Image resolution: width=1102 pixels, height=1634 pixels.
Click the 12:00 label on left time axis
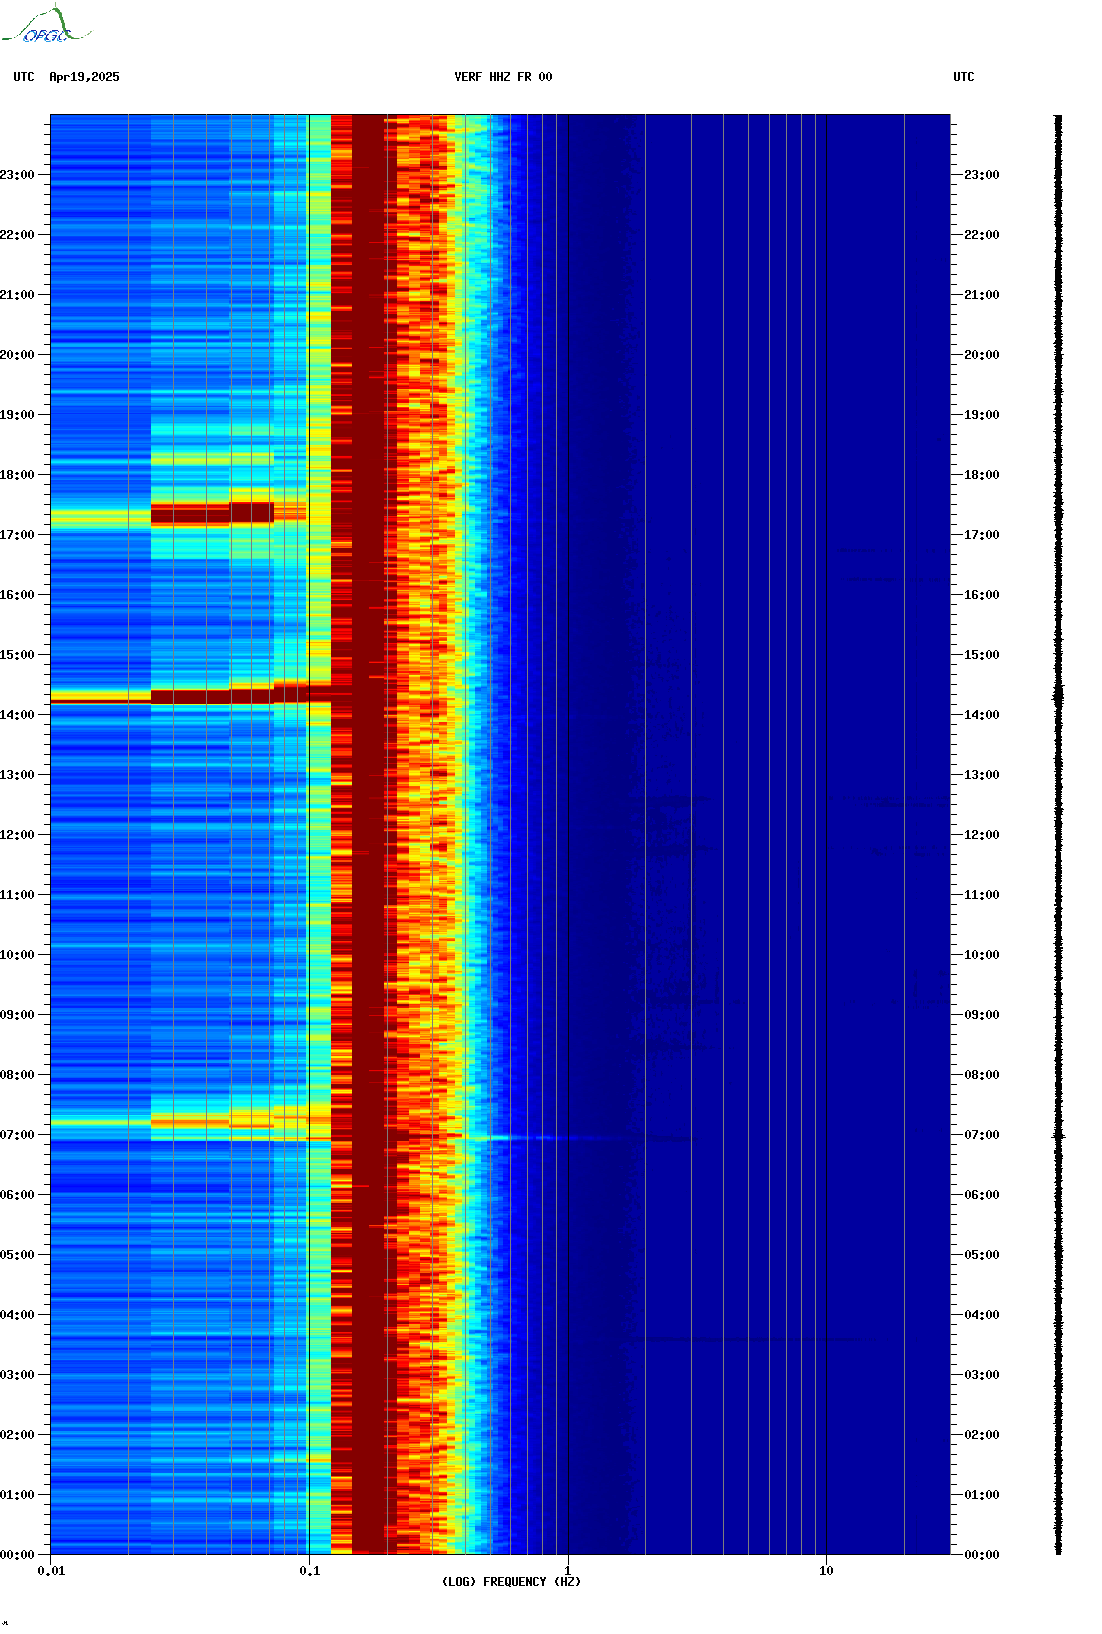coord(17,835)
